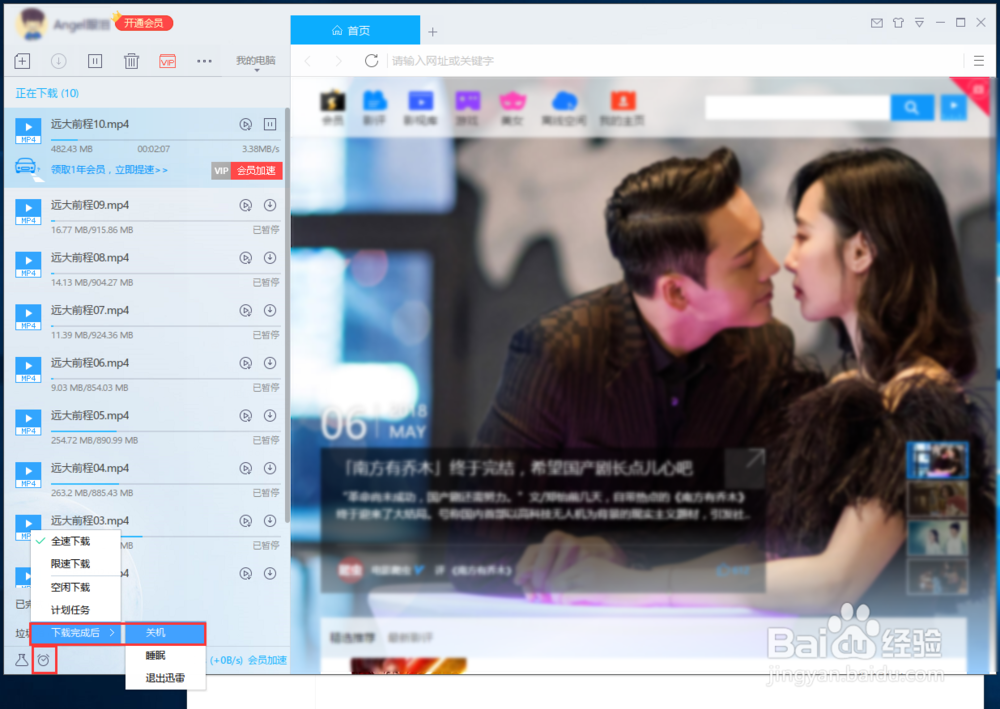This screenshot has width=1000, height=709.
Task: Open the title bar triangle dropdown menu
Action: point(919,23)
